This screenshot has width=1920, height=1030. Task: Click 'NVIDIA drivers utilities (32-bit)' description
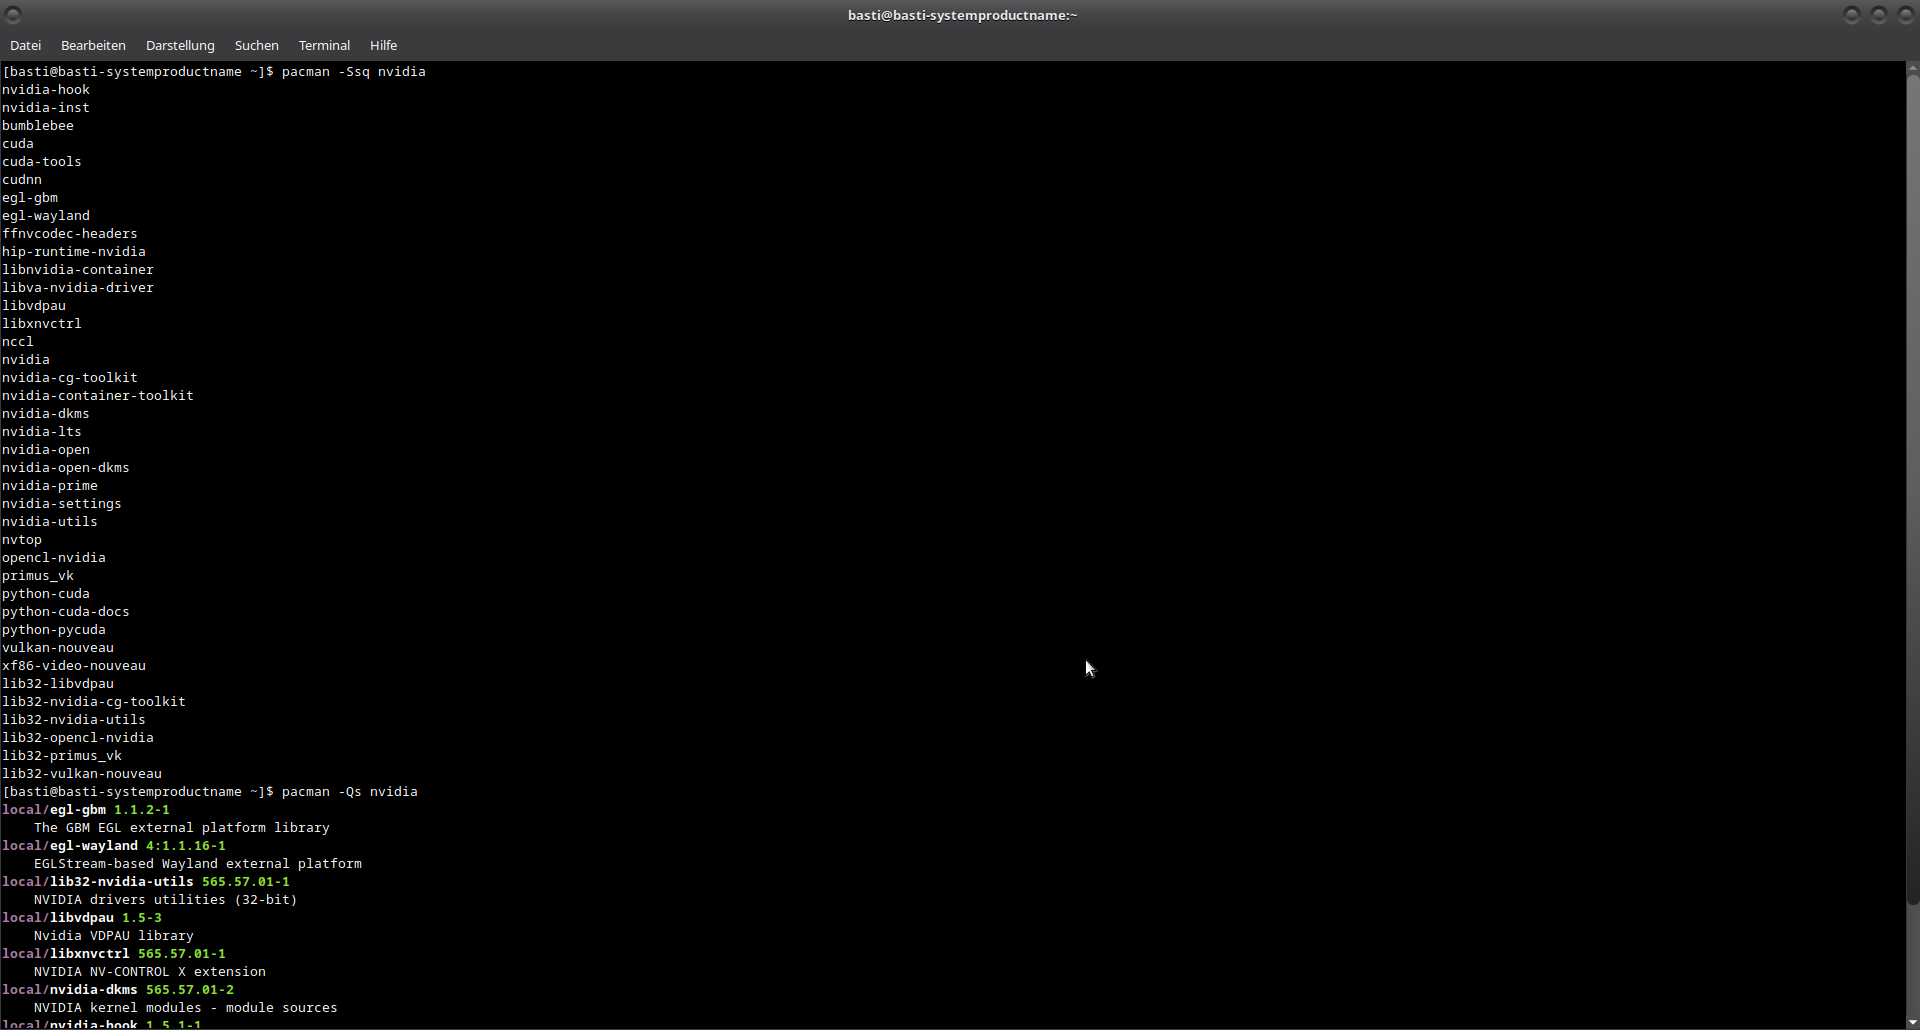[166, 900]
